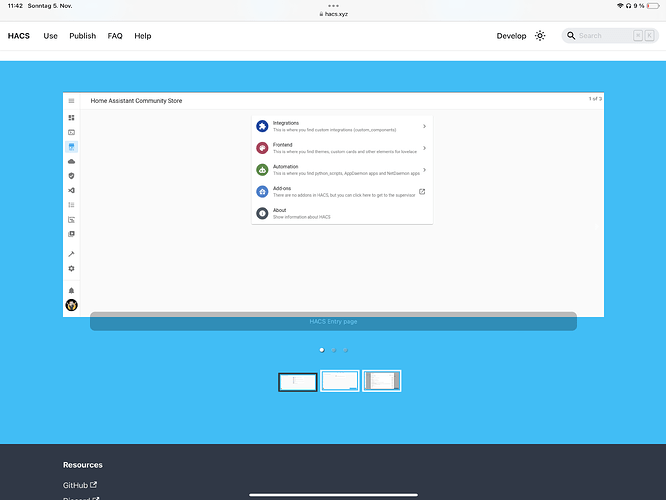Click the user avatar in the sidebar
Image resolution: width=666 pixels, height=500 pixels.
point(71,305)
